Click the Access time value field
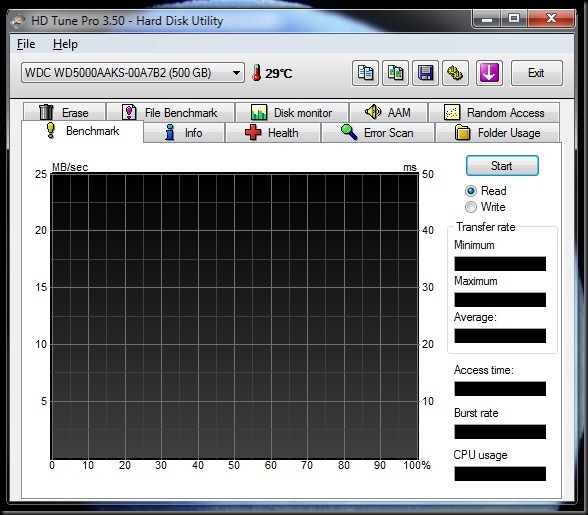This screenshot has height=515, width=588. 500,389
